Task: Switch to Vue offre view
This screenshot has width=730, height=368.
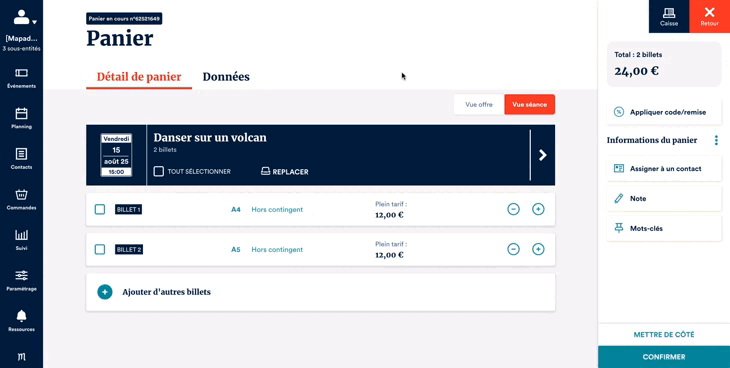Action: tap(479, 105)
